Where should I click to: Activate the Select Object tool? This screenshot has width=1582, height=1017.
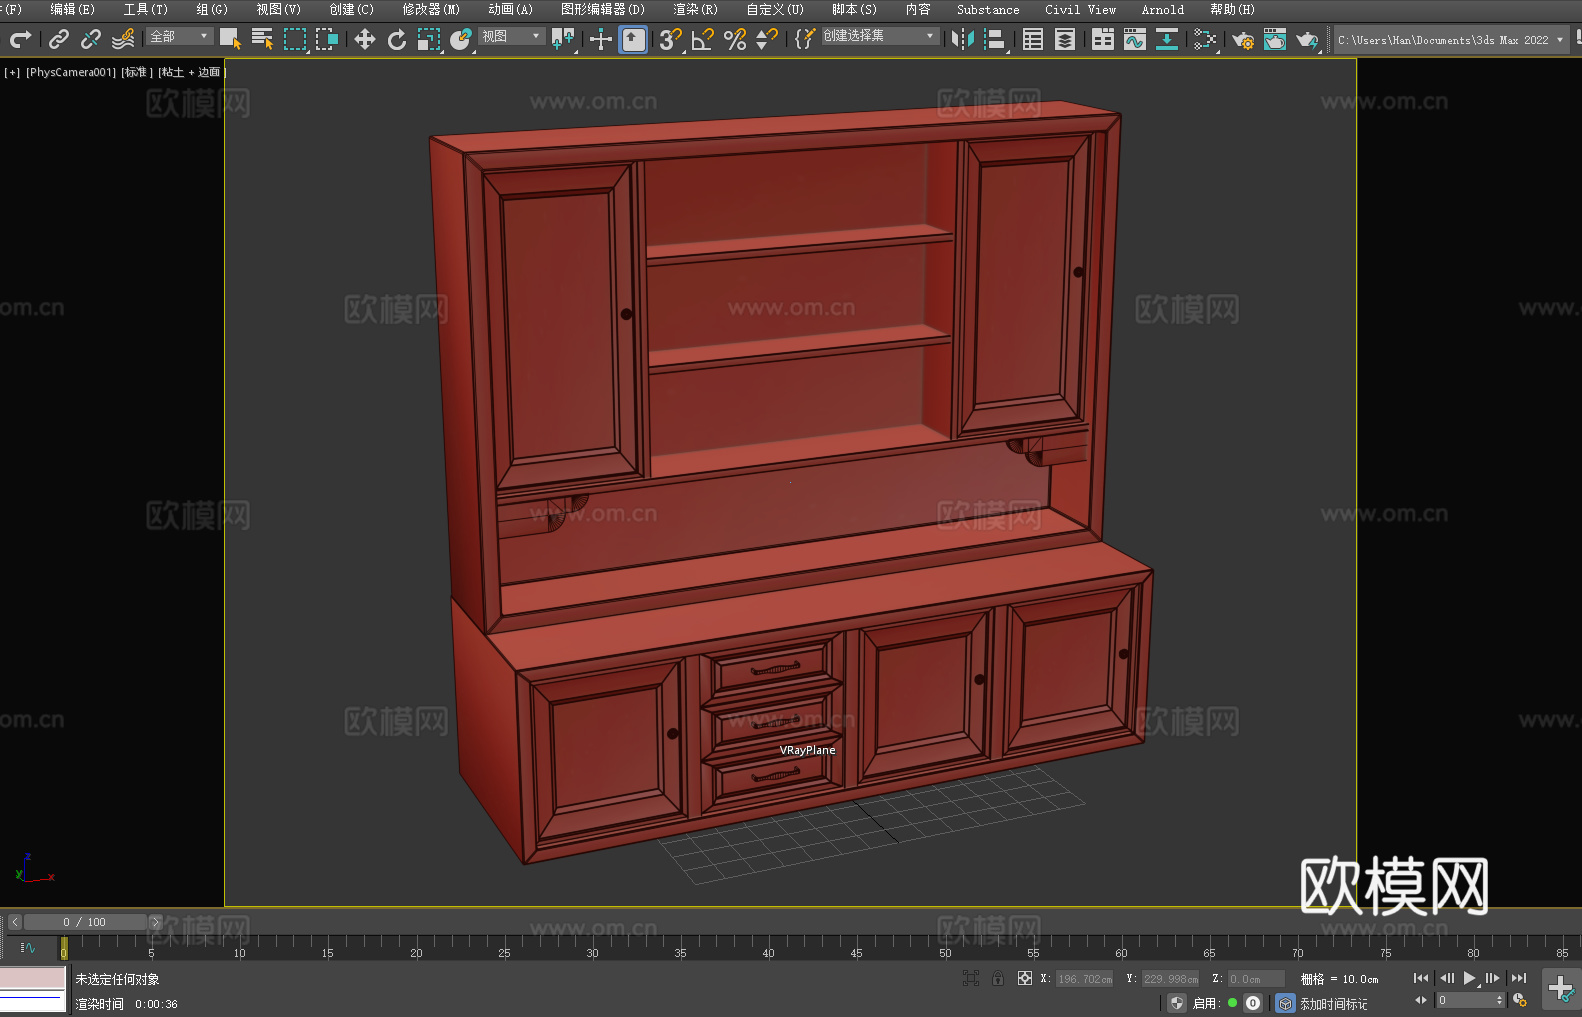pyautogui.click(x=230, y=39)
